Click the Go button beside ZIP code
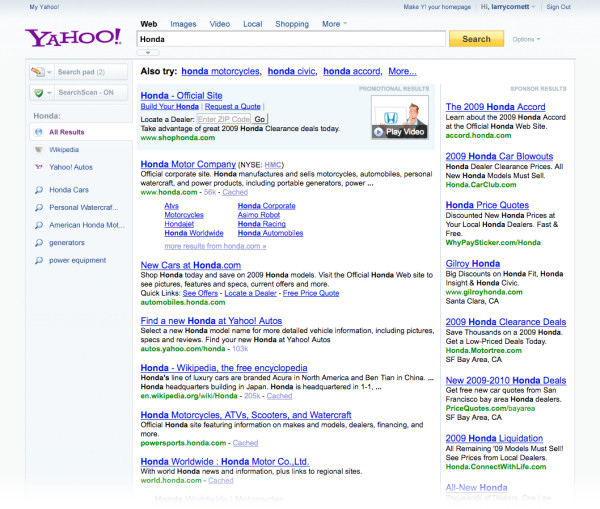This screenshot has width=600, height=509. coord(260,119)
